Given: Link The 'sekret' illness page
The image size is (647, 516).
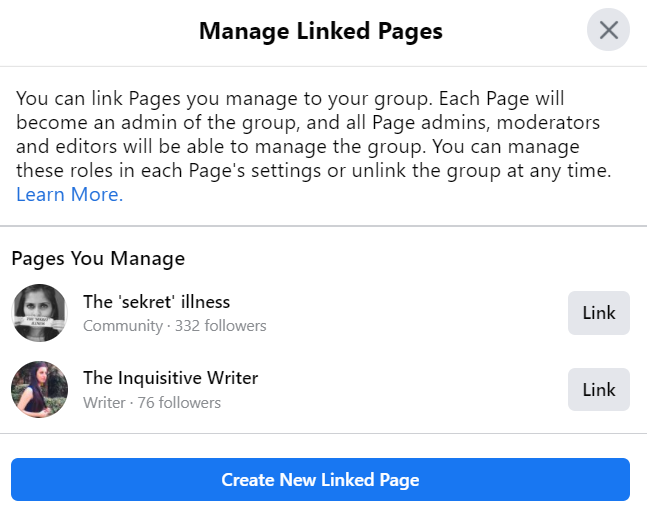Looking at the screenshot, I should click(598, 313).
